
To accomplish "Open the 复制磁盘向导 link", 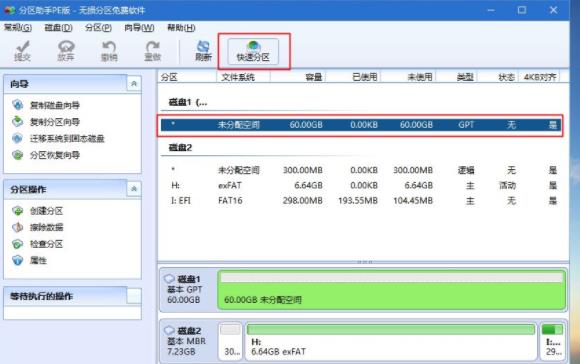I will point(55,105).
